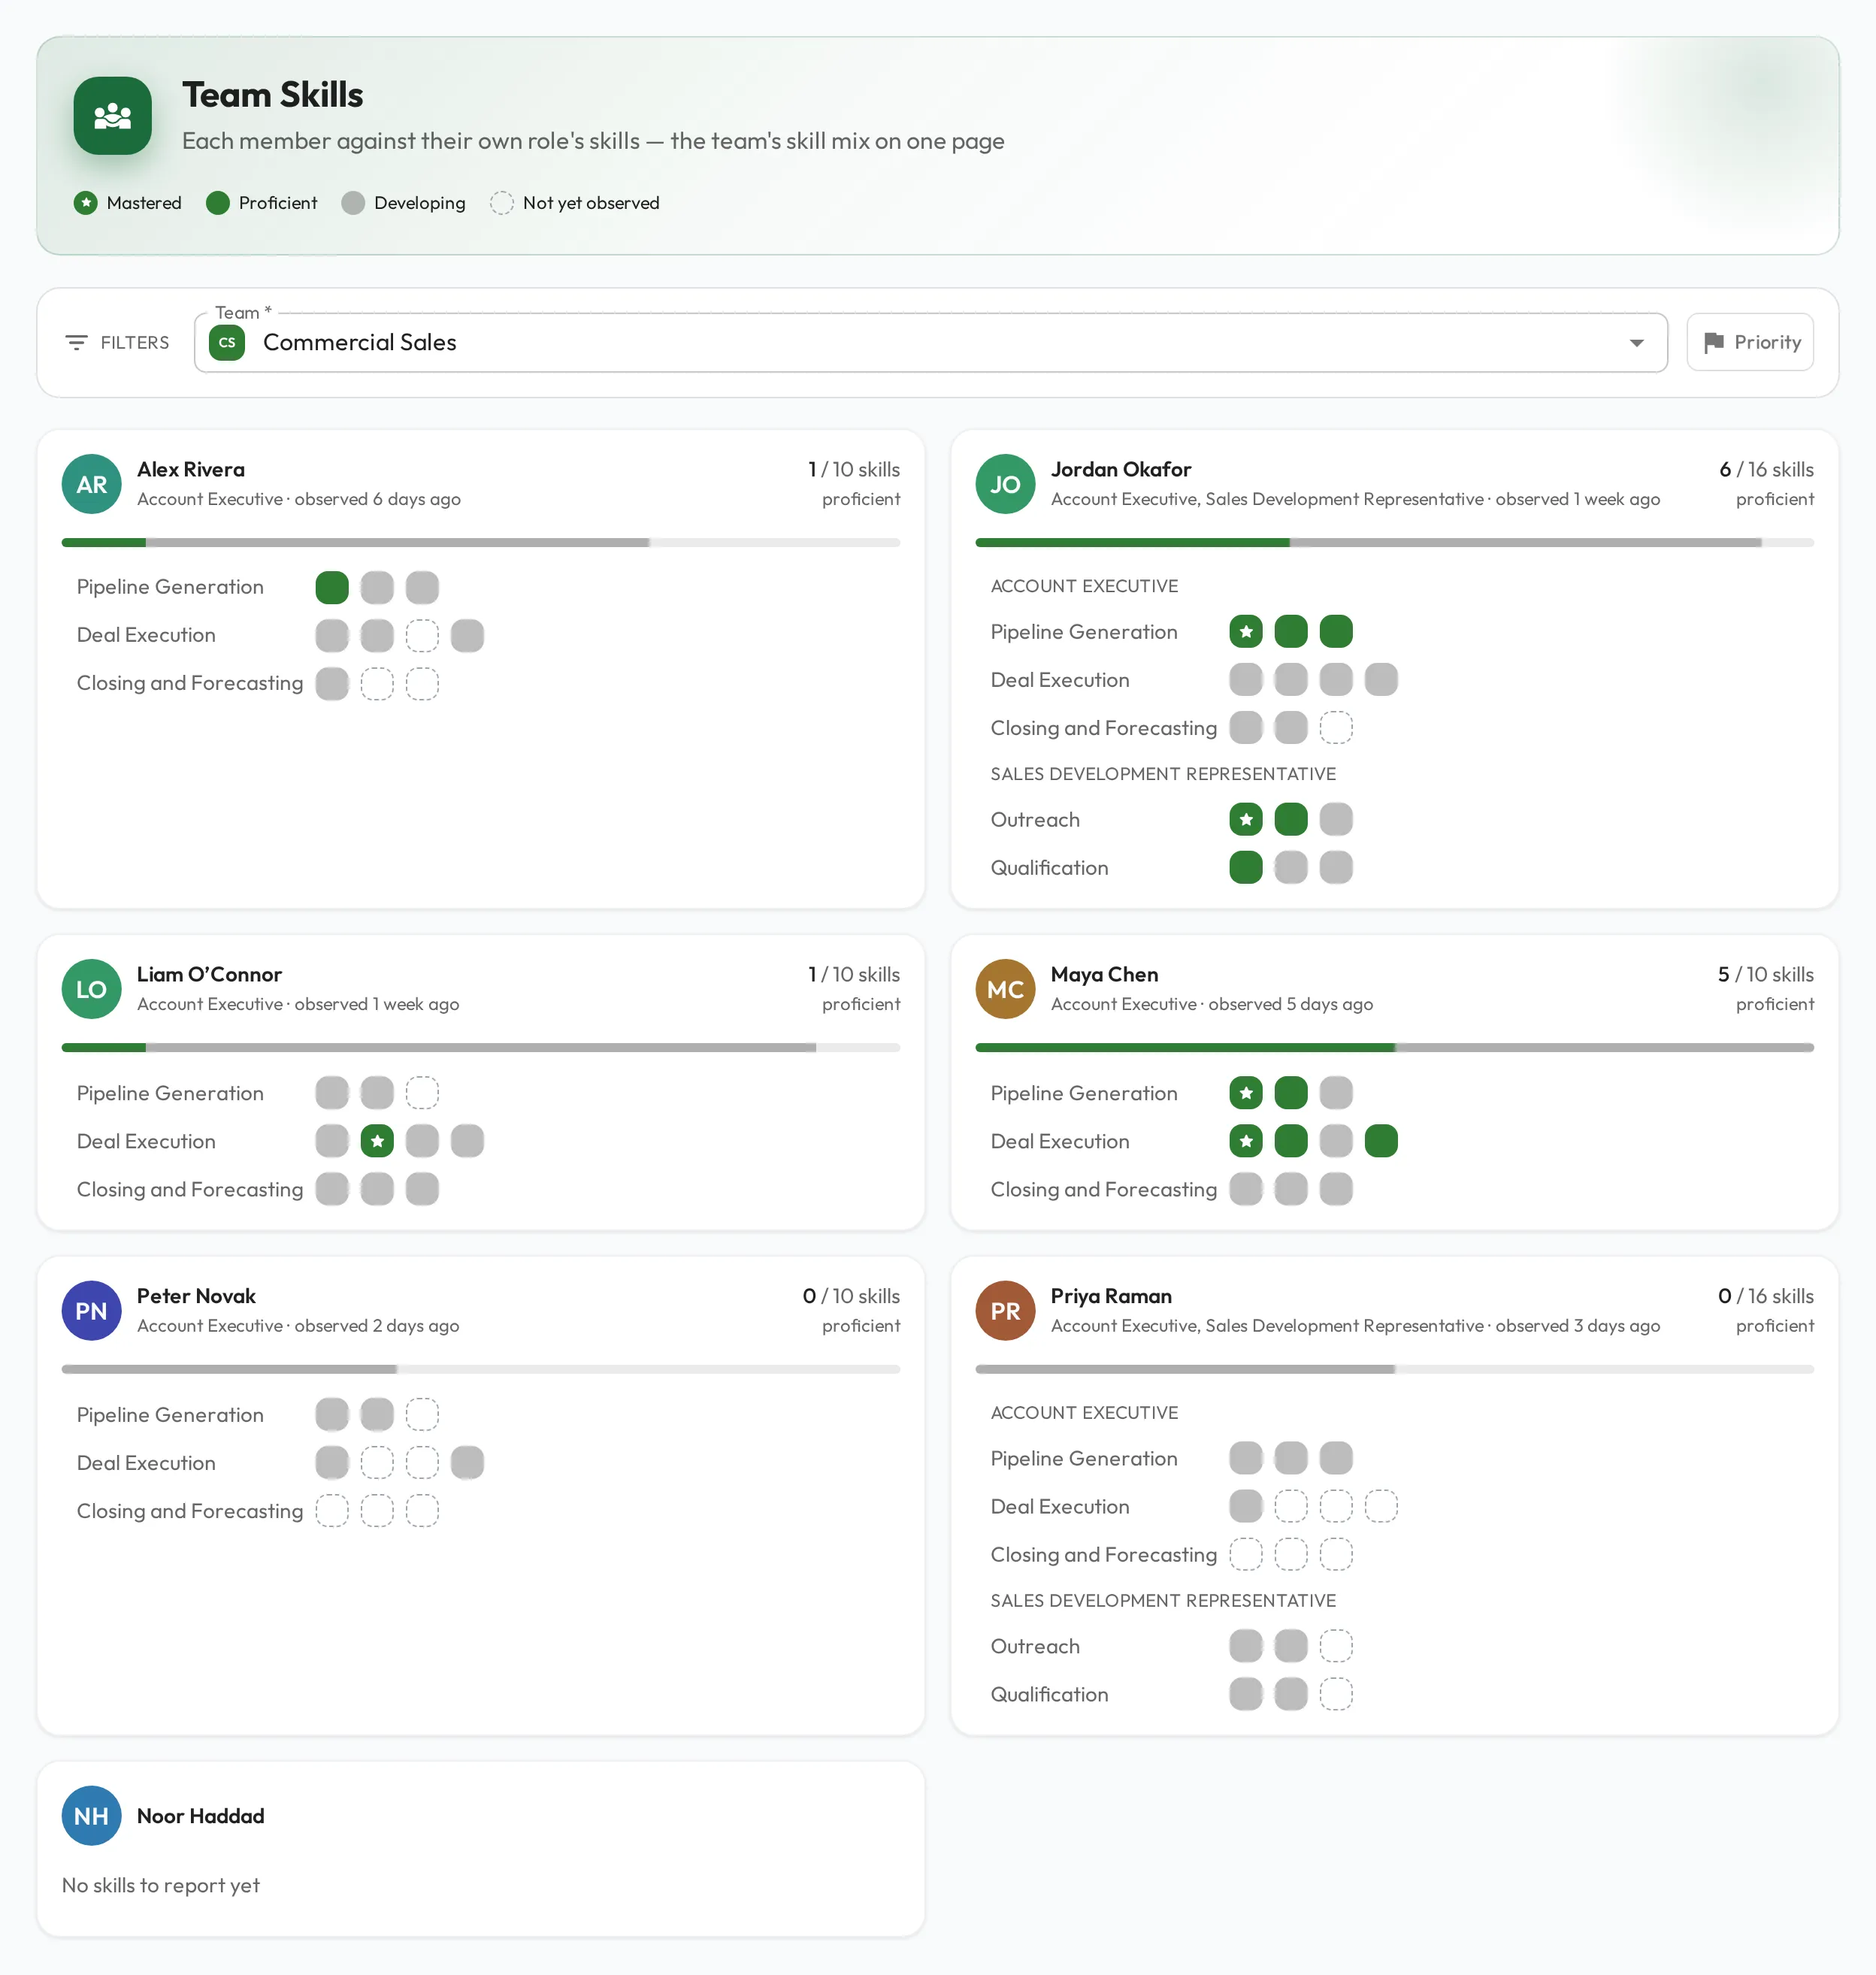This screenshot has height=1975, width=1876.
Task: Click 'SALES DEVELOPMENT REPRESENTATIVE' heading in Jordan Okafor's card
Action: click(x=1163, y=774)
